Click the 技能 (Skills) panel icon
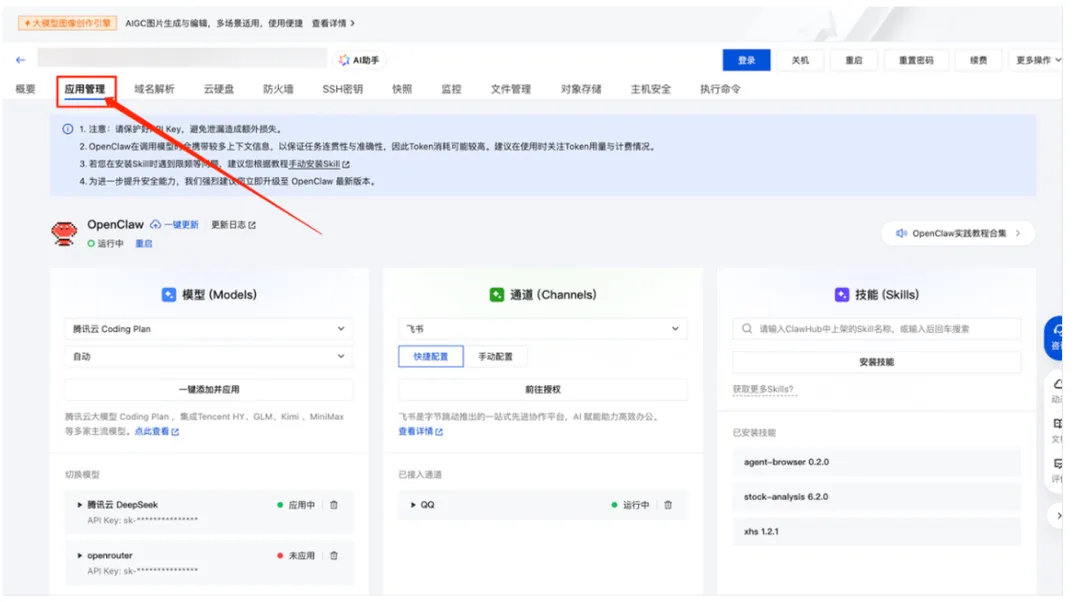 [842, 295]
